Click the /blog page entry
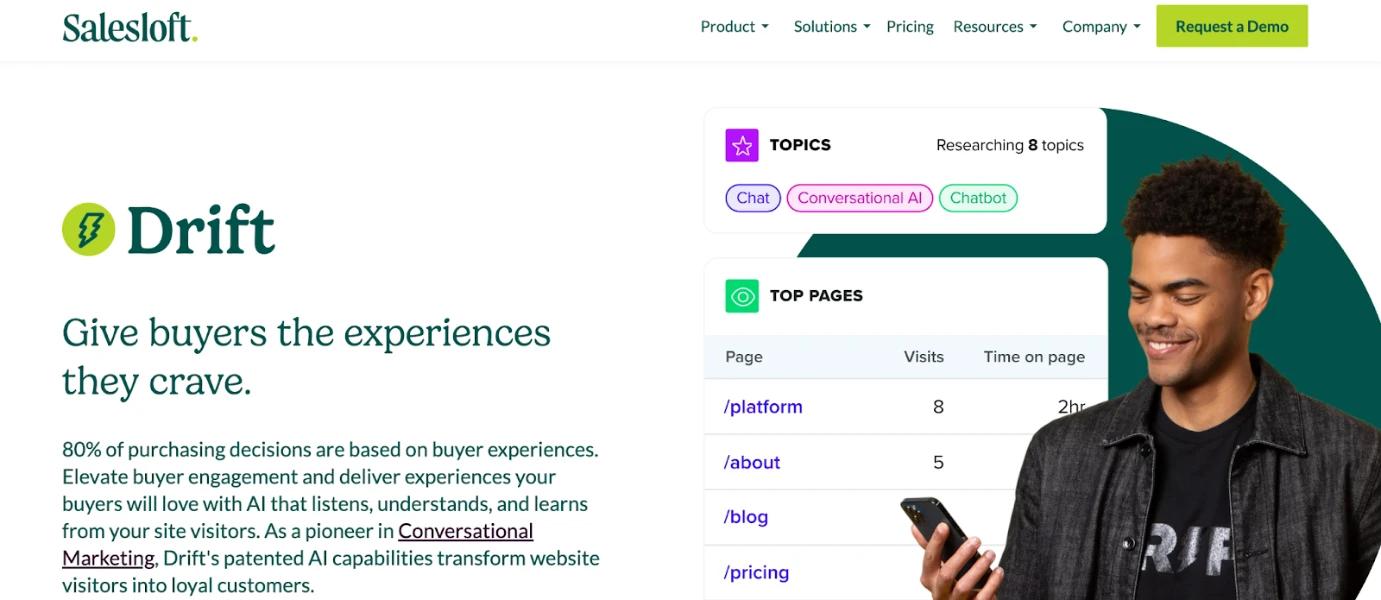This screenshot has width=1381, height=600. click(x=746, y=517)
